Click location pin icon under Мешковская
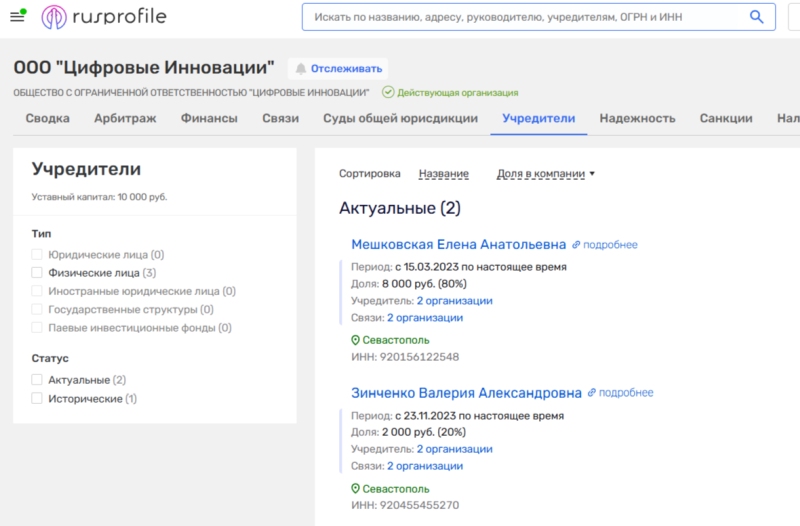Viewport: 800px width, 526px height. (x=355, y=340)
